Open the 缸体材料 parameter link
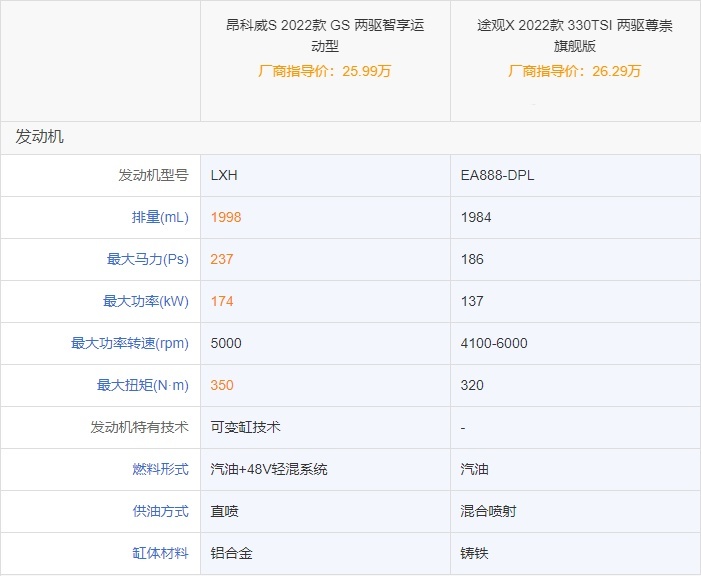The width and height of the screenshot is (701, 576). (160, 553)
